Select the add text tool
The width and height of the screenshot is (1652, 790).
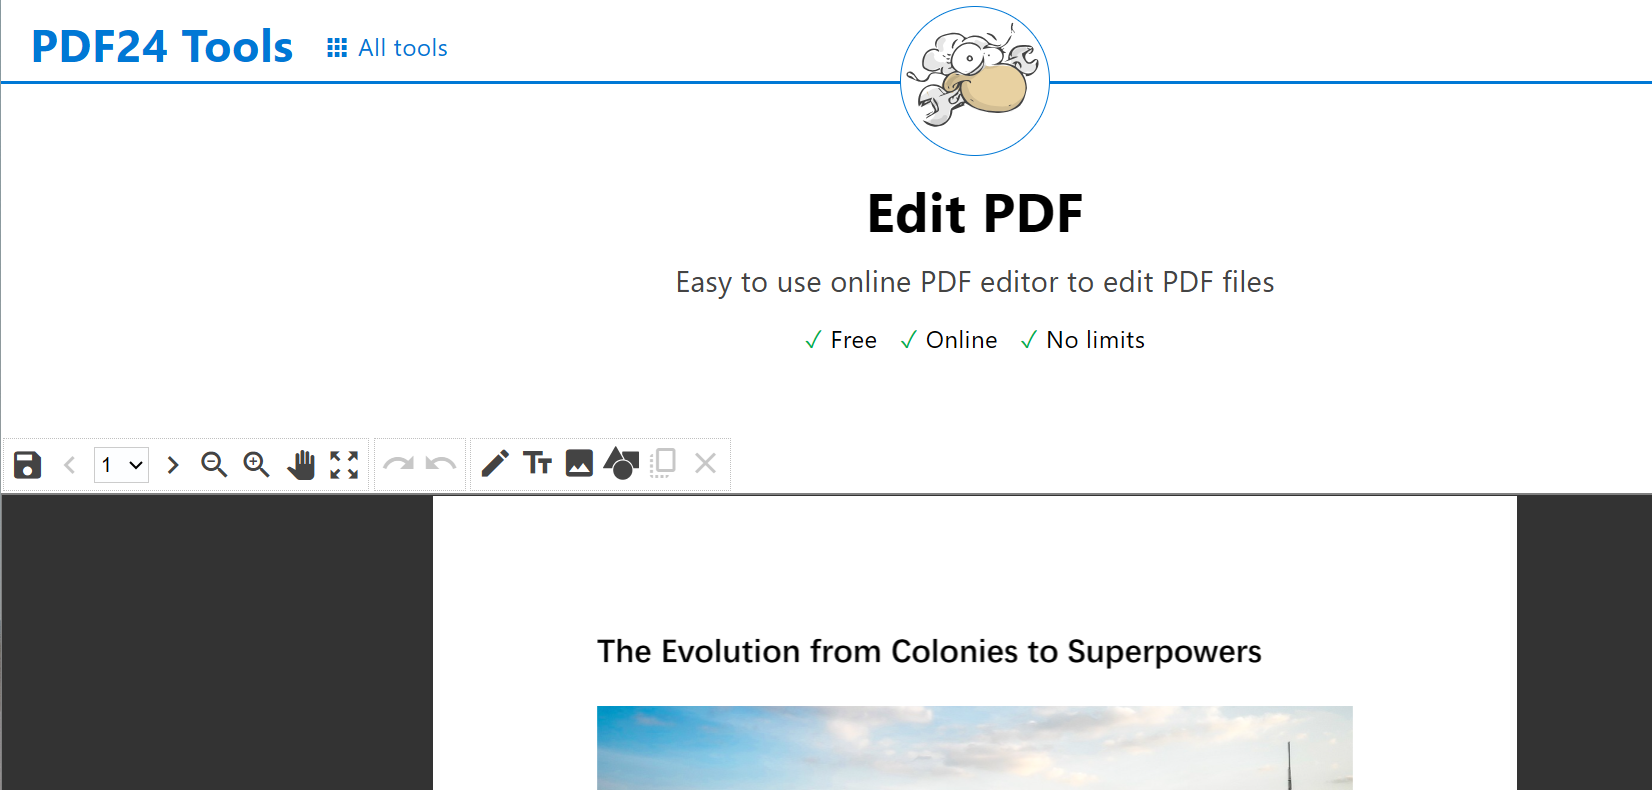[537, 464]
